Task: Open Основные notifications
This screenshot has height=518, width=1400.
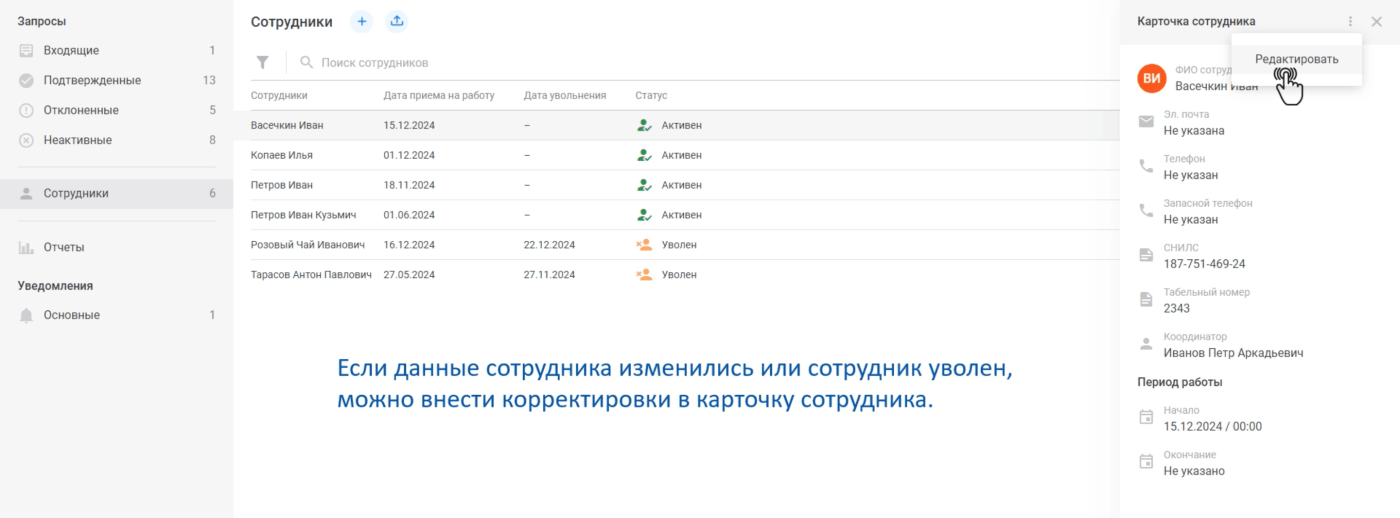Action: pos(71,315)
